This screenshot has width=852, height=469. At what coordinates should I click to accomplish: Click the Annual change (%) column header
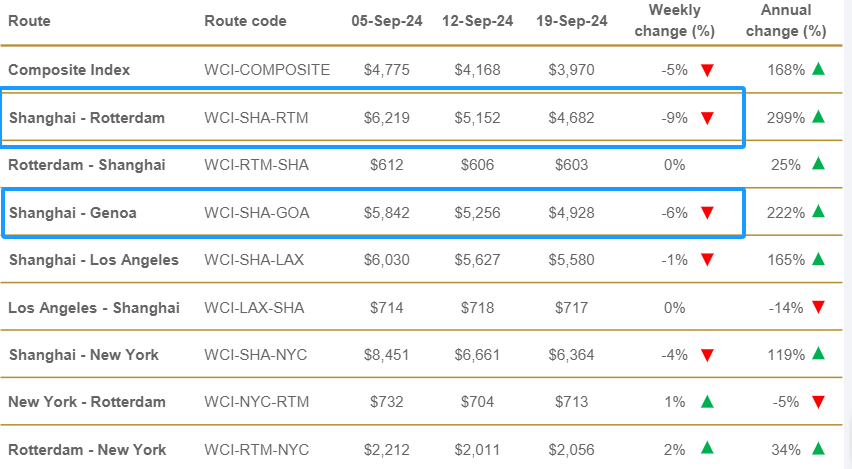click(786, 21)
